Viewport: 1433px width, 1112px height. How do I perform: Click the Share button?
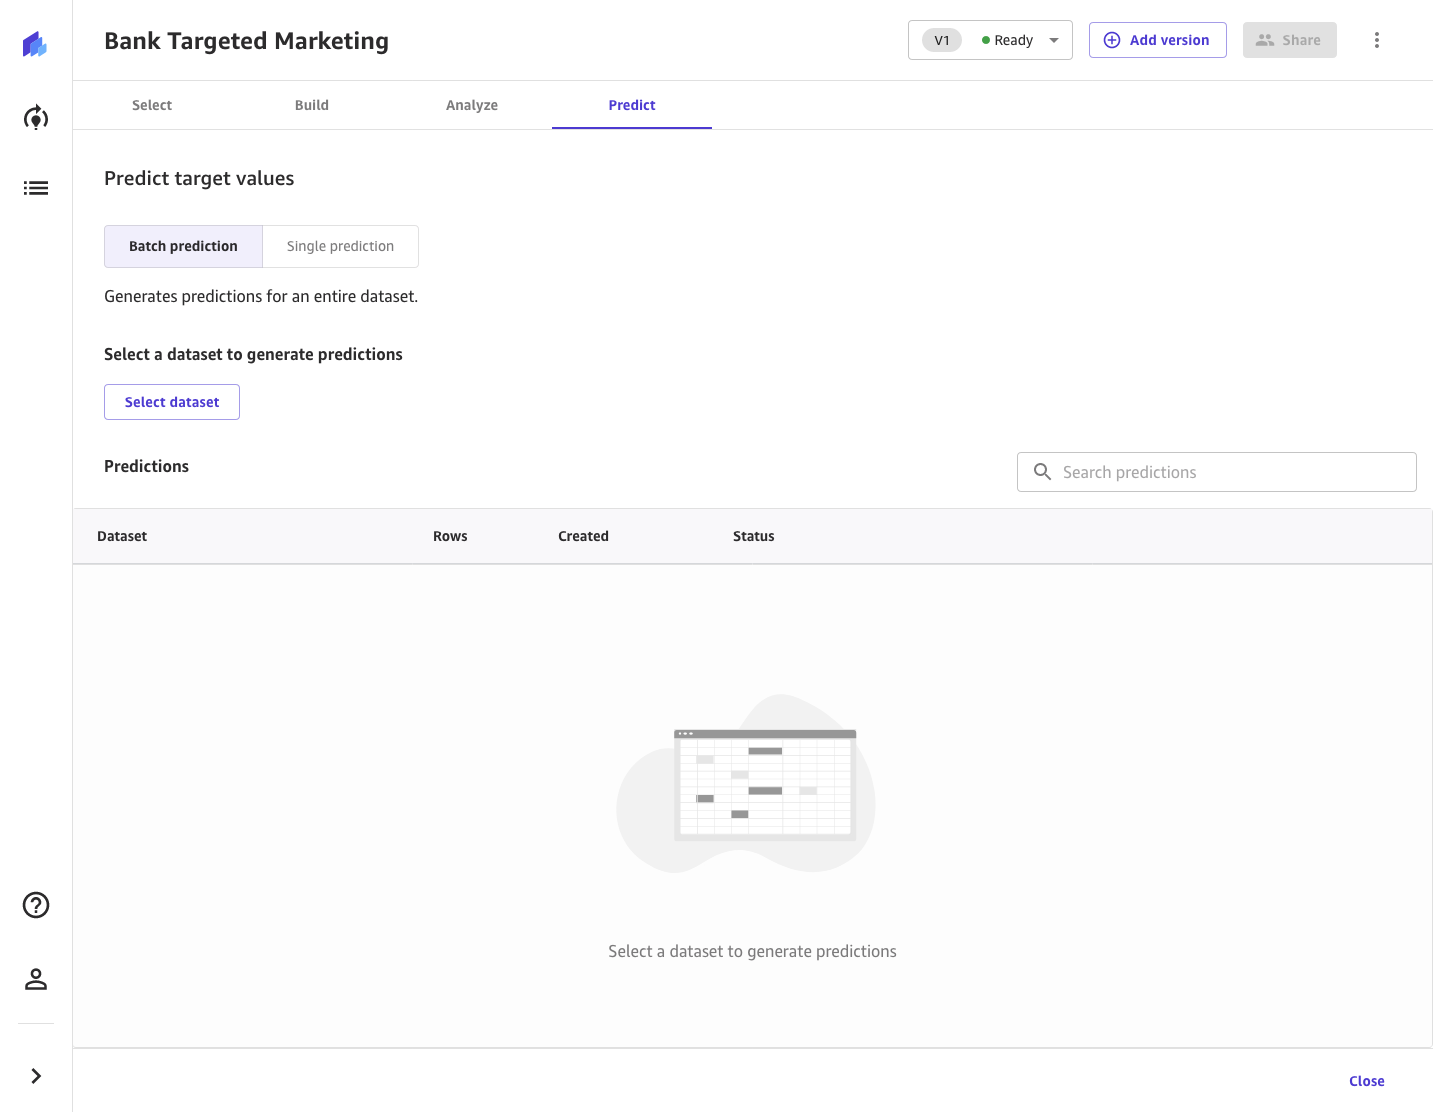coord(1290,40)
